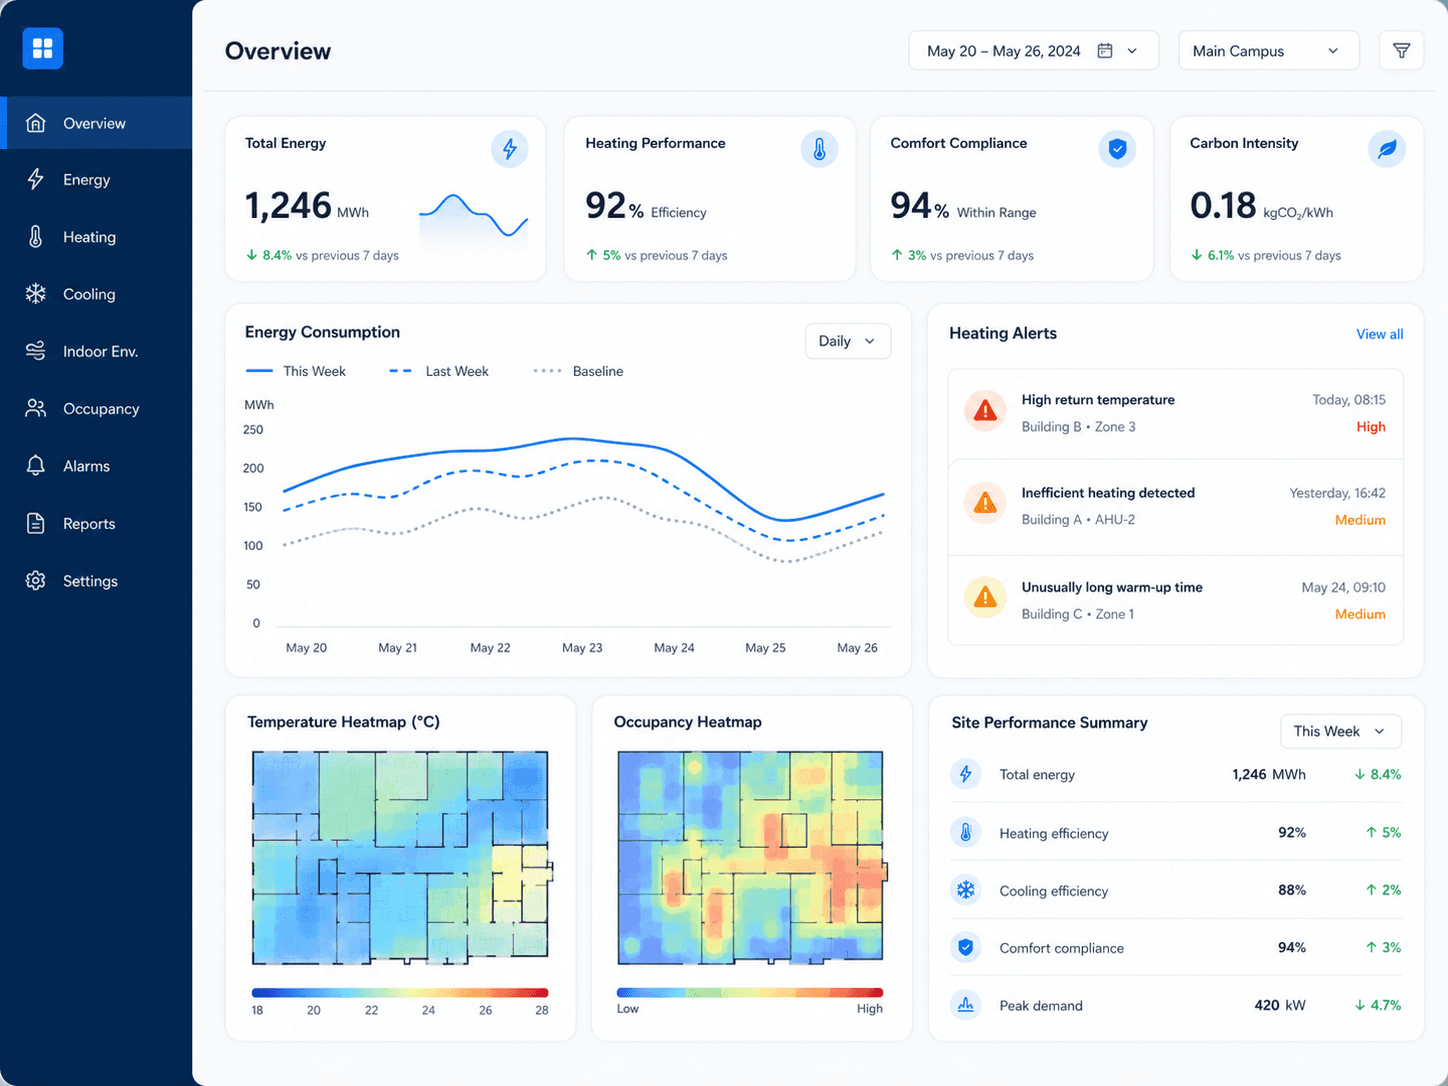Click the Today, 08:15 alert timestamp
The image size is (1448, 1086).
coord(1349,400)
